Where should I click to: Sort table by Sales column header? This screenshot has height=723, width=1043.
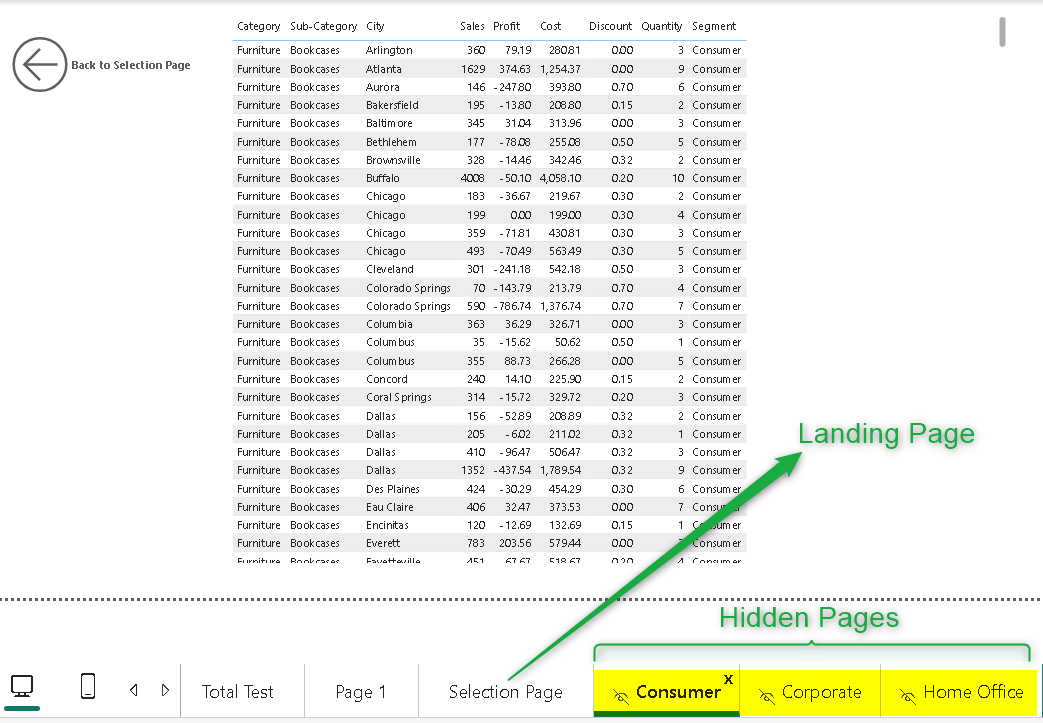472,27
